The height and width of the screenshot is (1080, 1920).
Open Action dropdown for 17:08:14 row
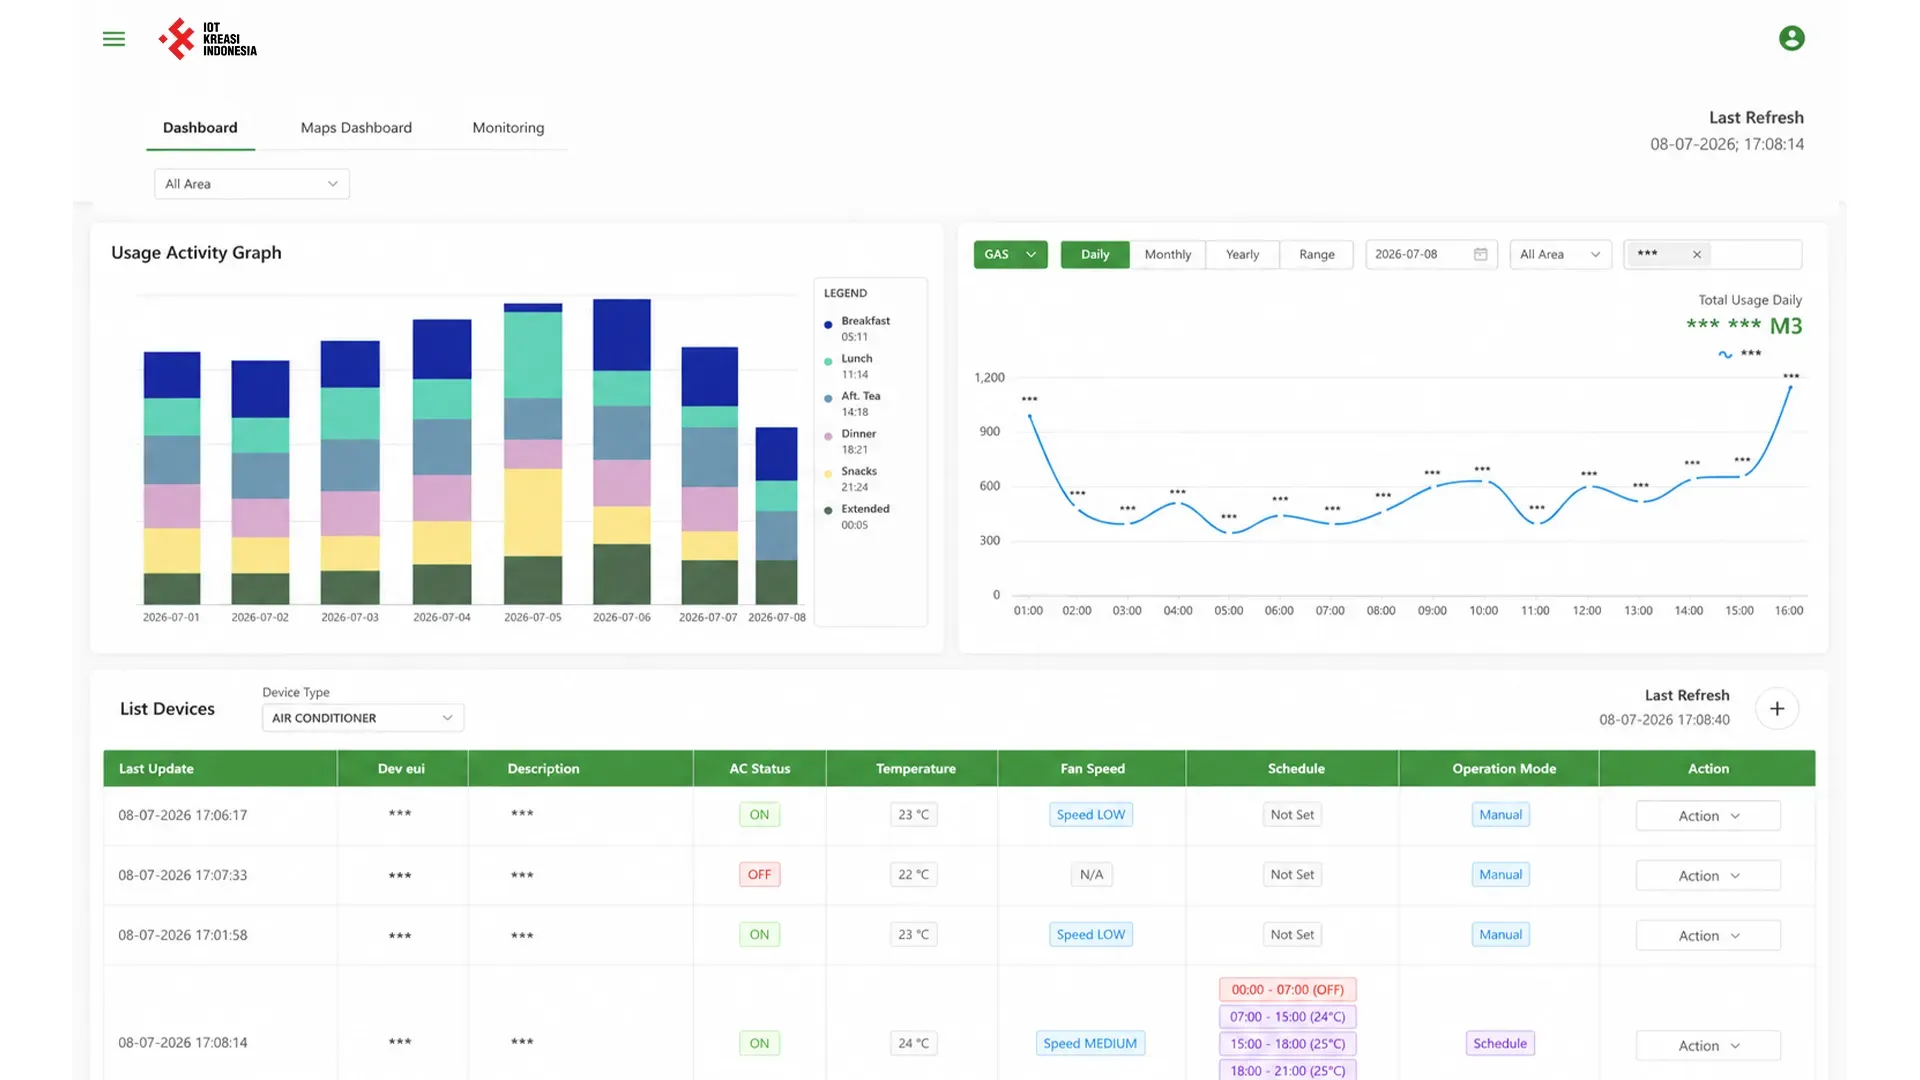point(1708,1046)
